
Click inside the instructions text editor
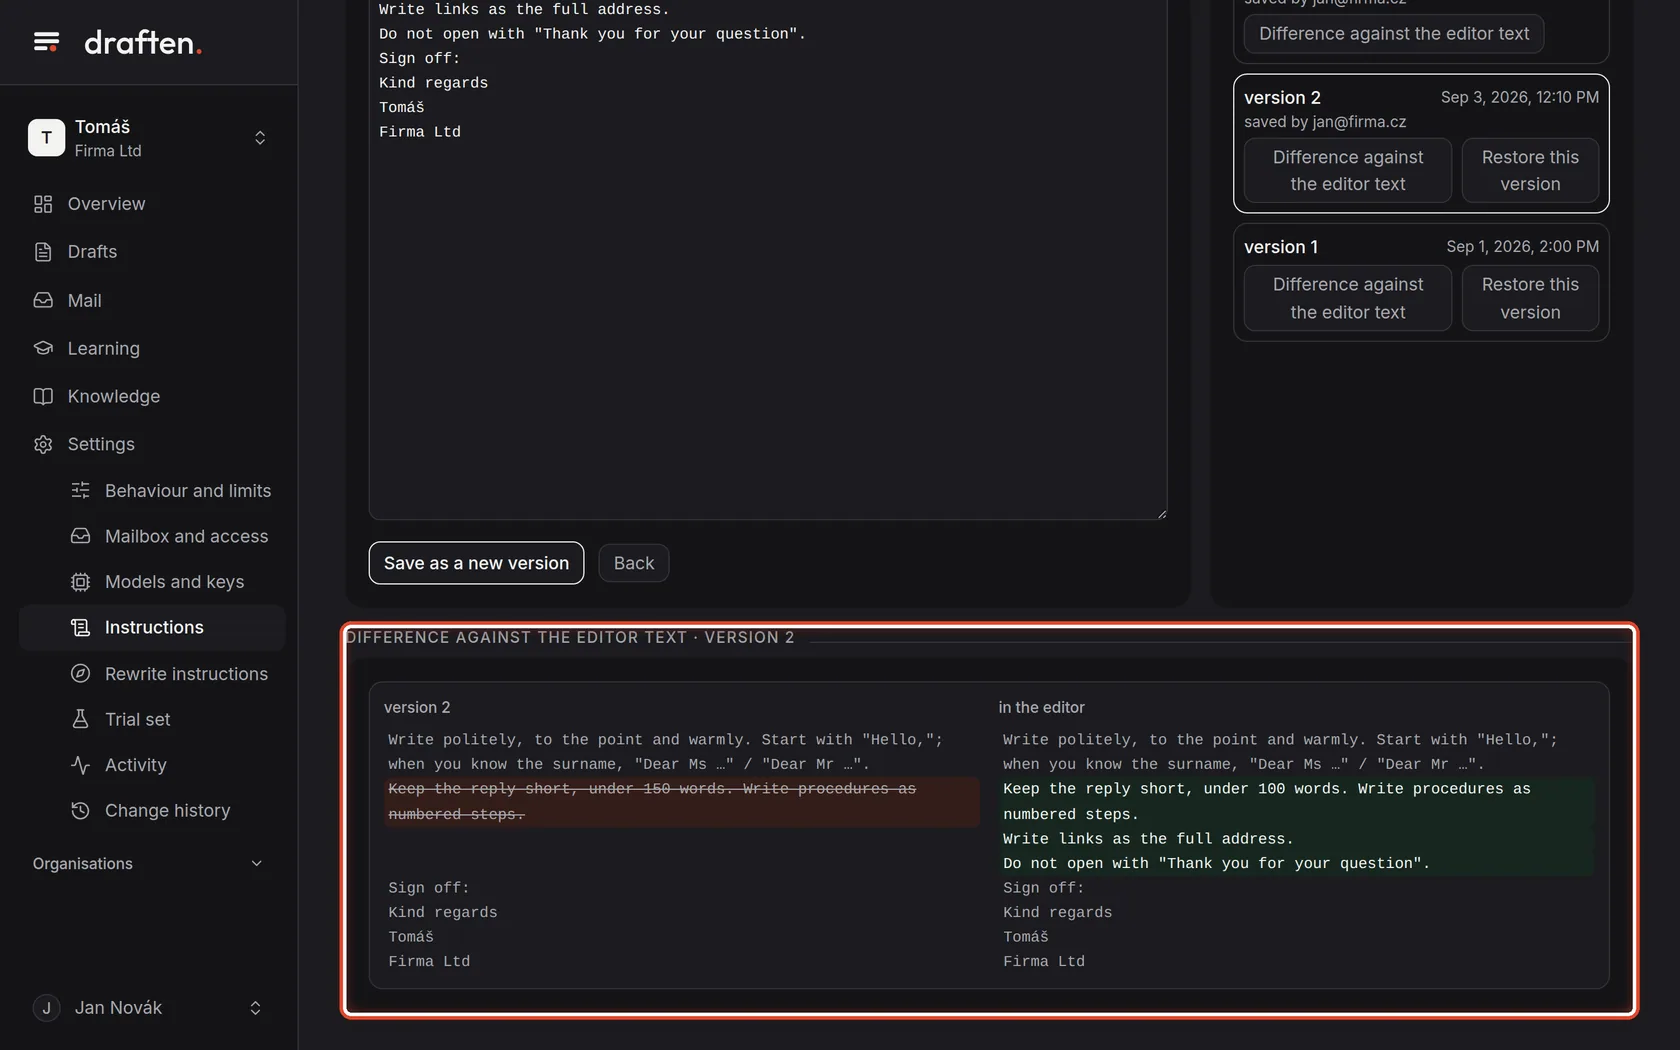(768, 260)
